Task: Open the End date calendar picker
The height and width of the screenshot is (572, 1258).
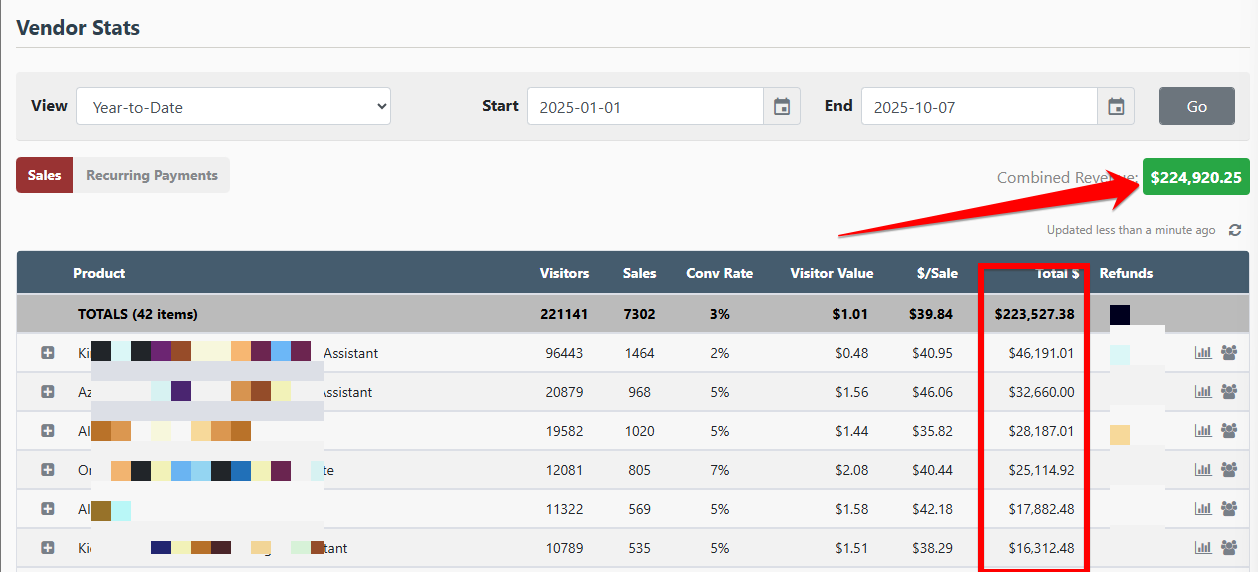Action: coord(1116,106)
